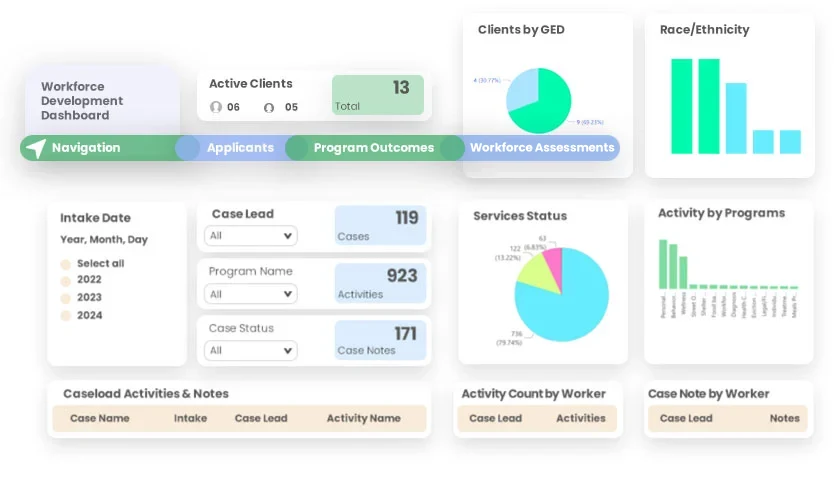Click the 119 Cases card

tap(380, 226)
